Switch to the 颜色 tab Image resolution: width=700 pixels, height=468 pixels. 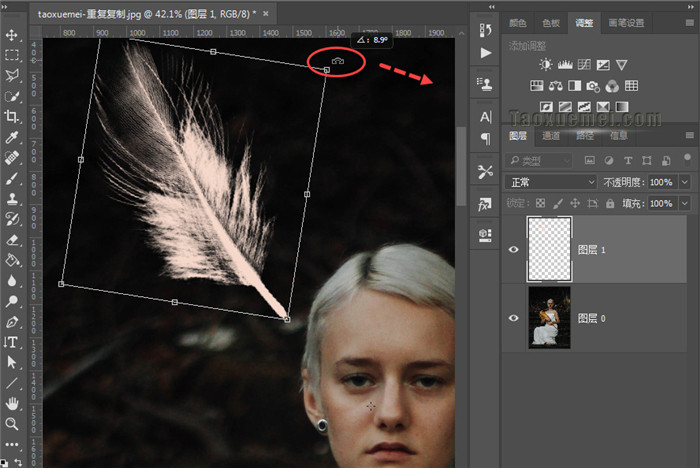[x=518, y=23]
